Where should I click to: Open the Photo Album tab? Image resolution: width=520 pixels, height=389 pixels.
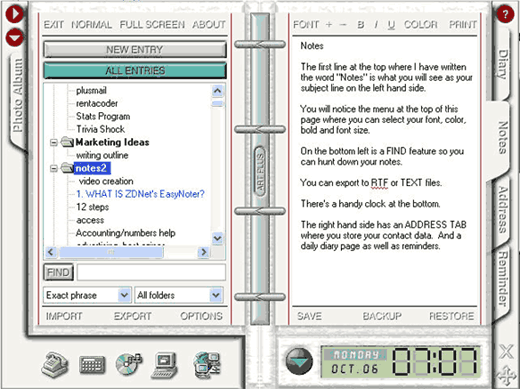[18, 96]
